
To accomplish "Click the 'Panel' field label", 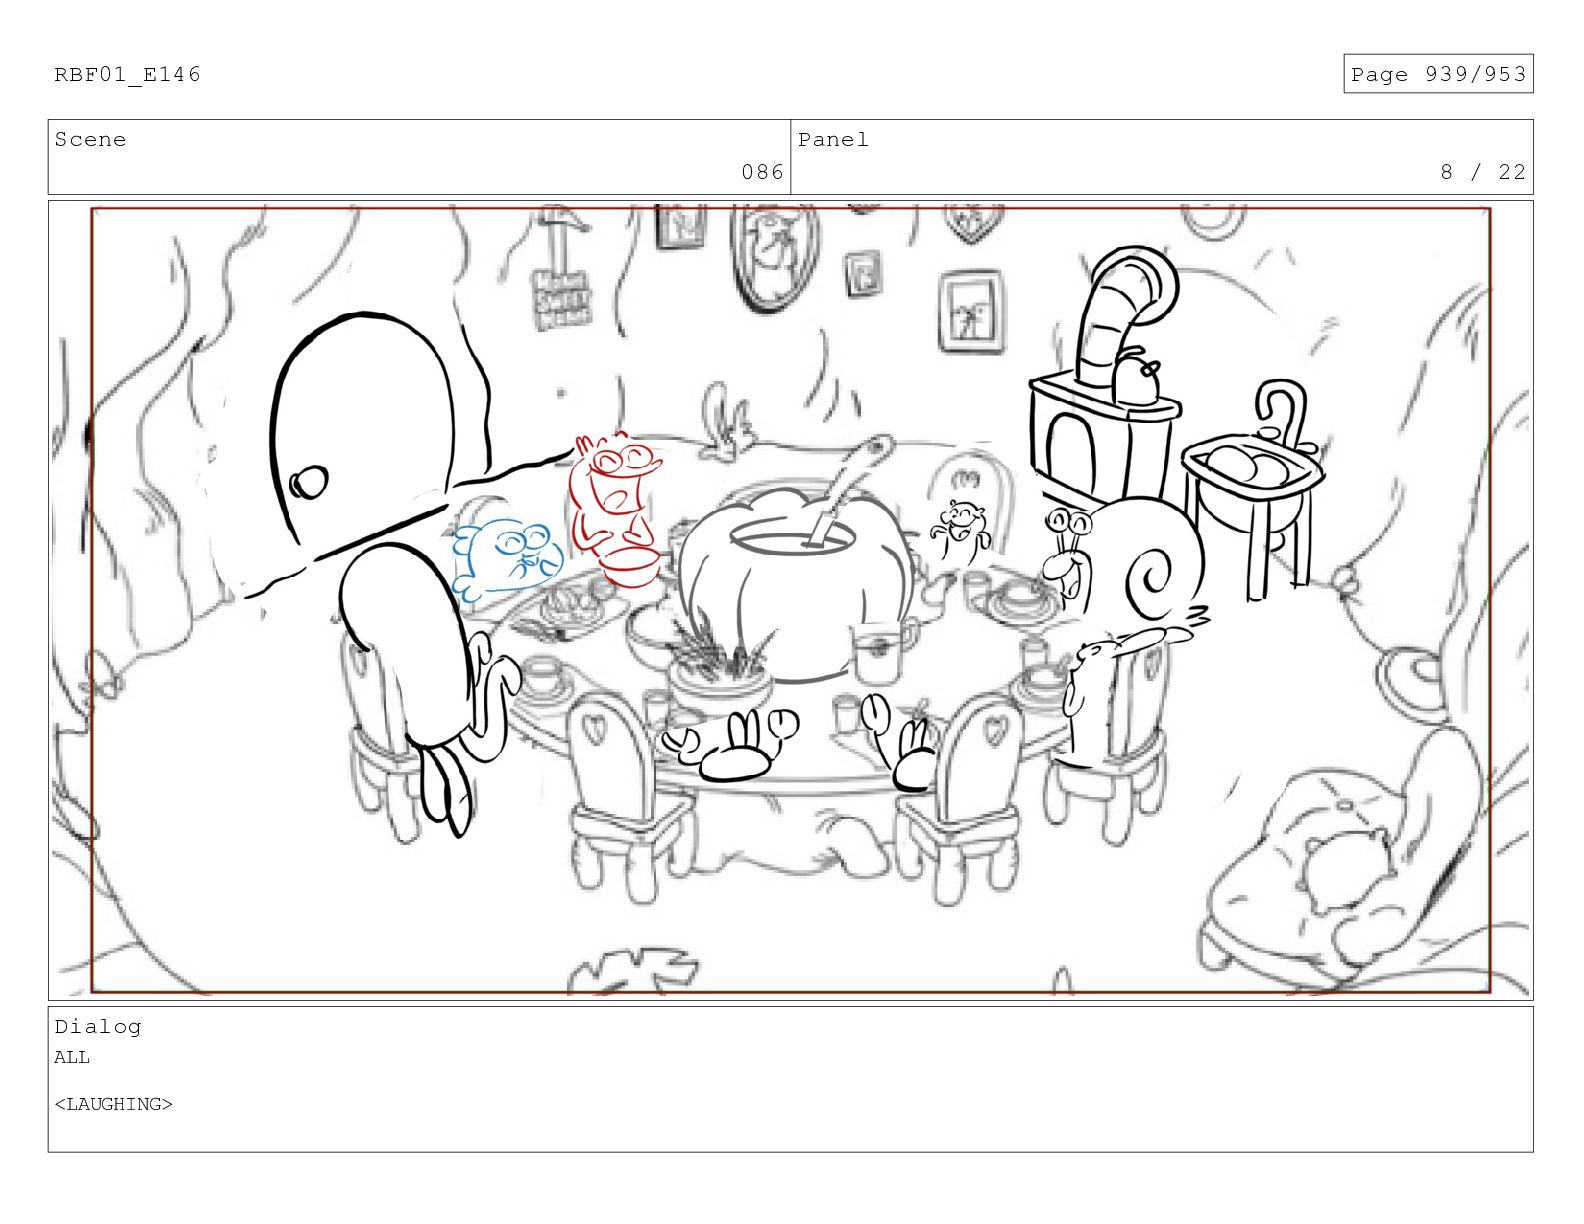I will 833,139.
